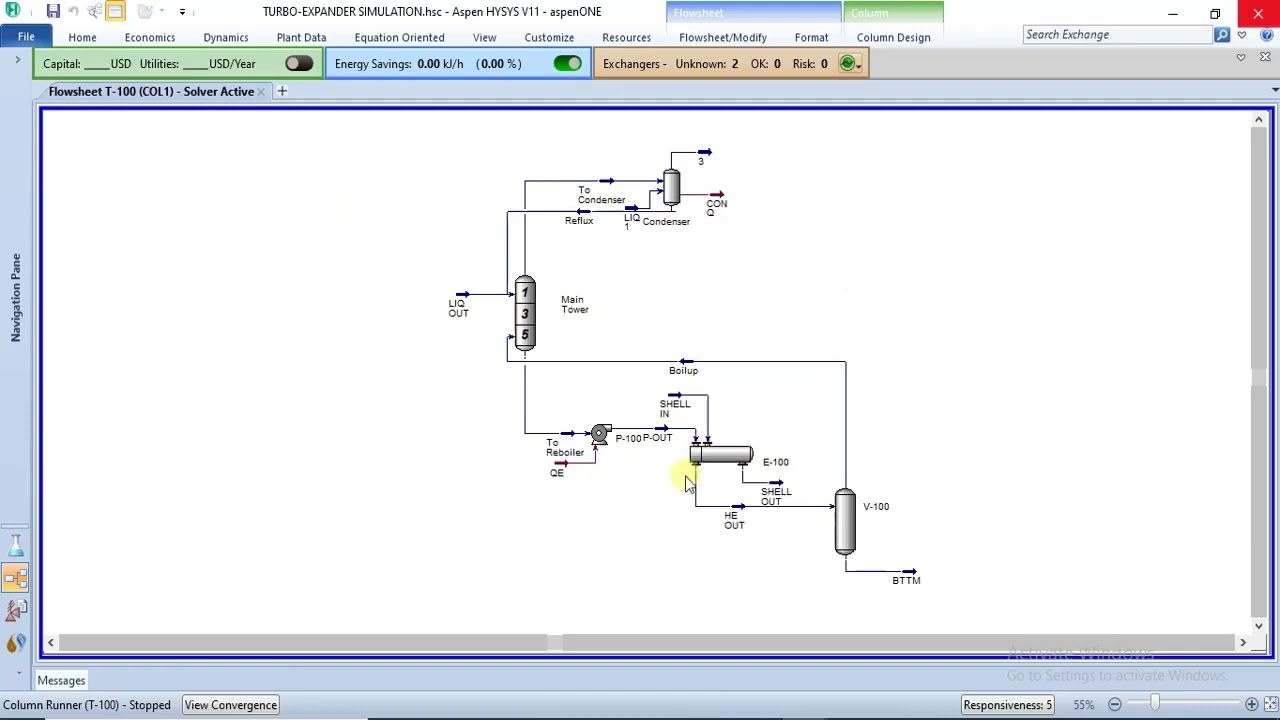1280x720 pixels.
Task: Add a new tab with the plus button
Action: 282,91
